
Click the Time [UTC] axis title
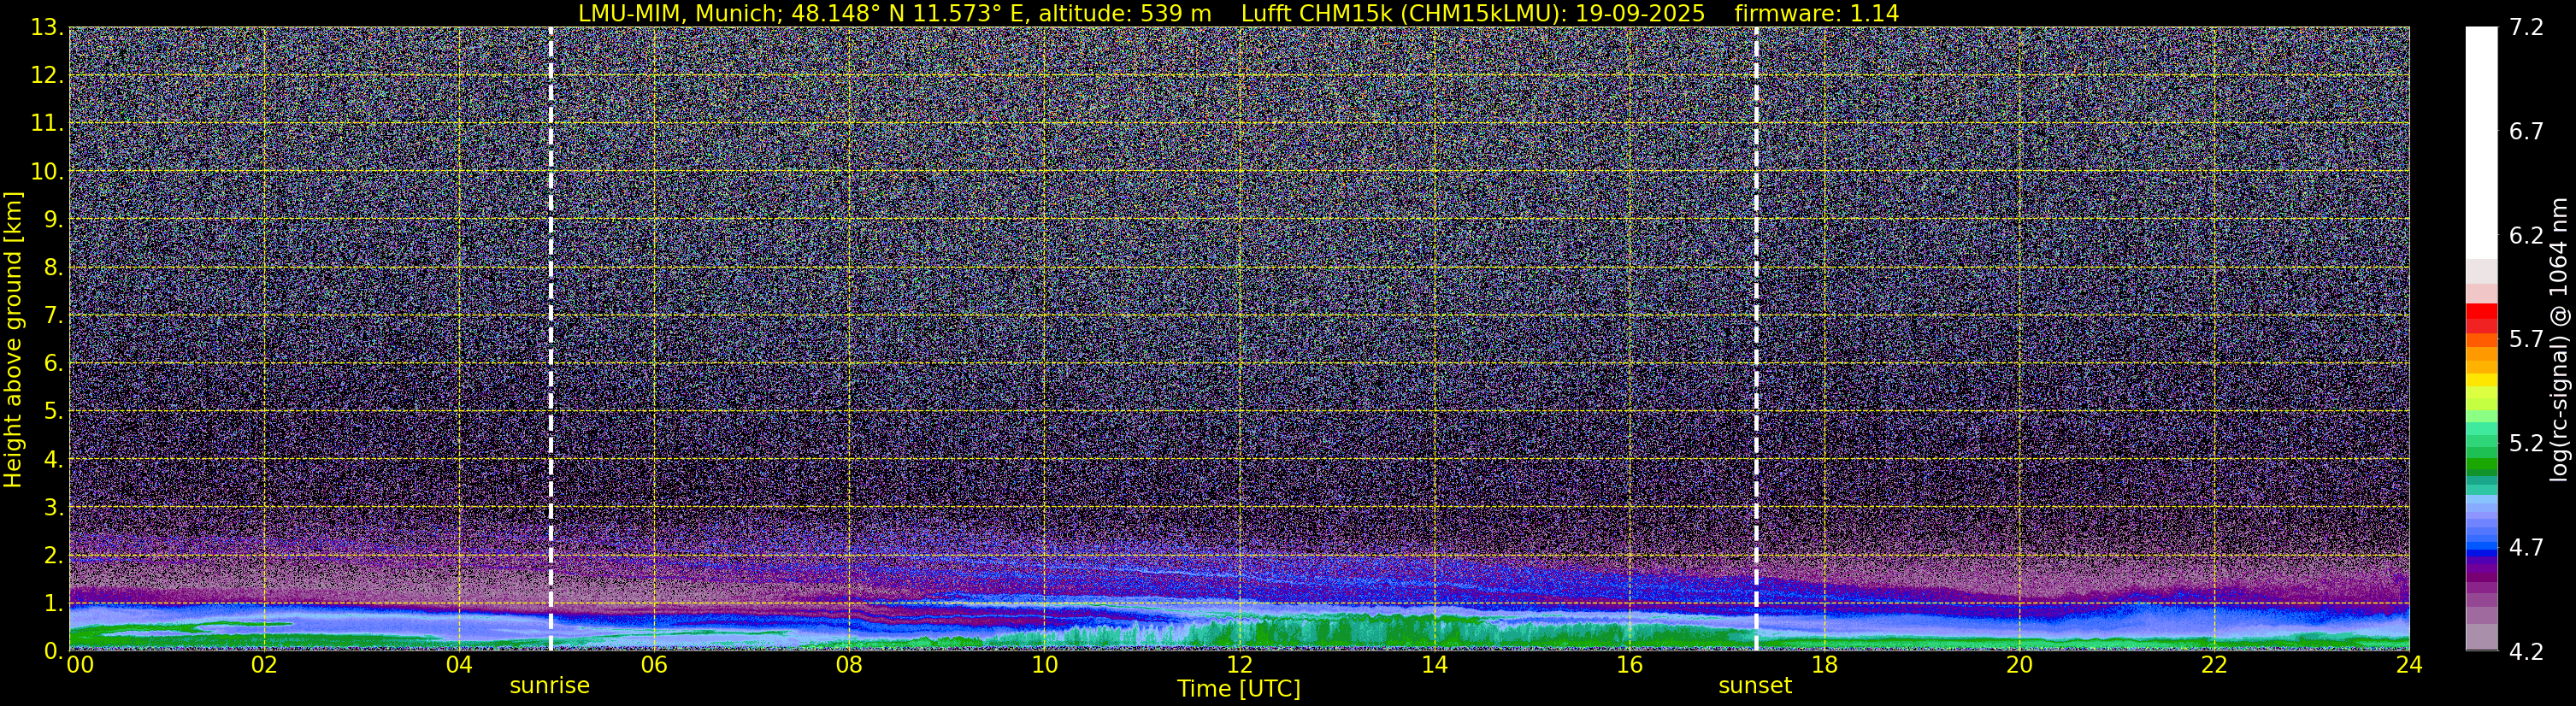(1239, 688)
